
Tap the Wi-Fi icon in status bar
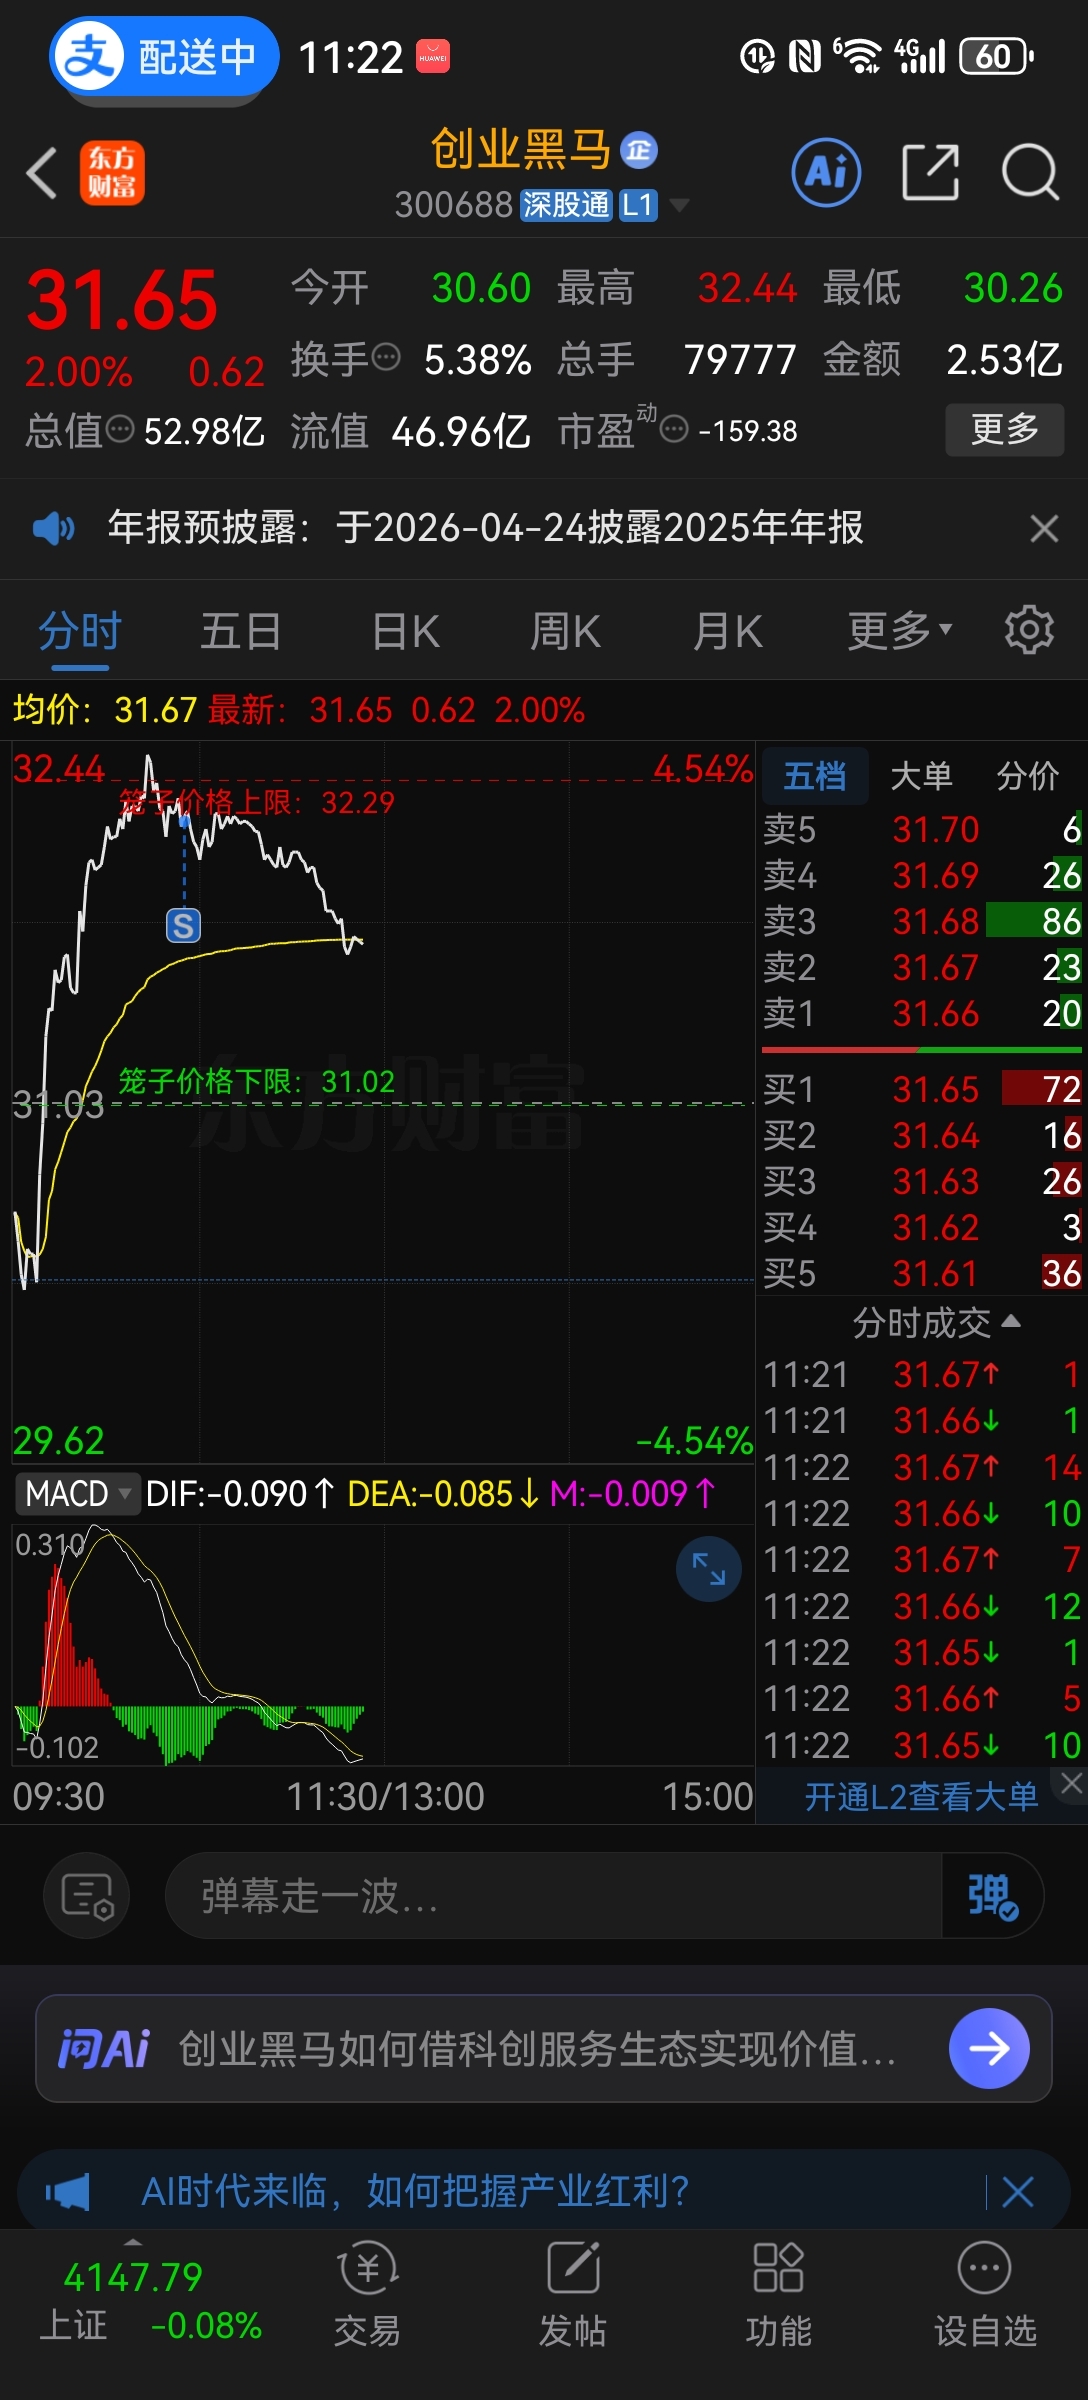pyautogui.click(x=857, y=57)
